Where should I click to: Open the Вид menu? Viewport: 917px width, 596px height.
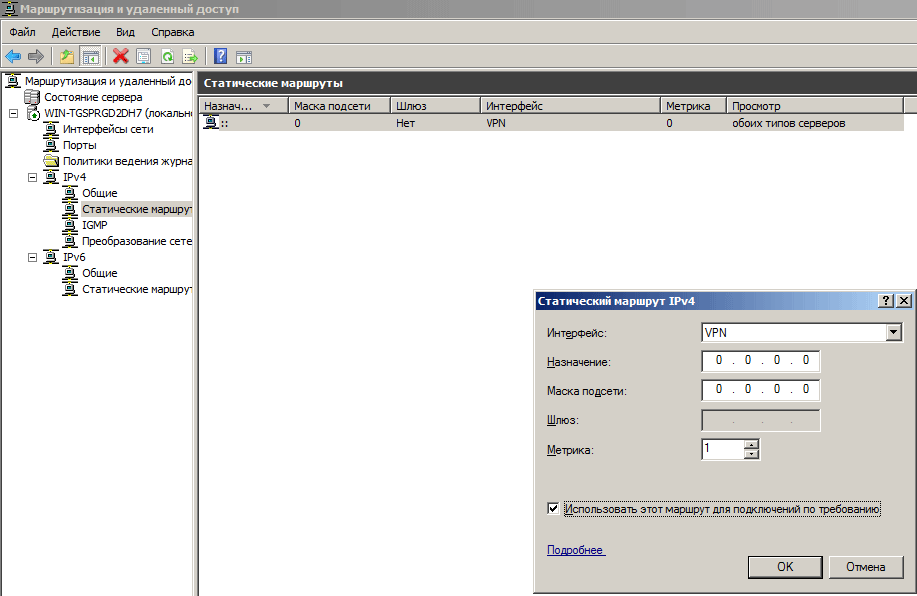tap(125, 32)
